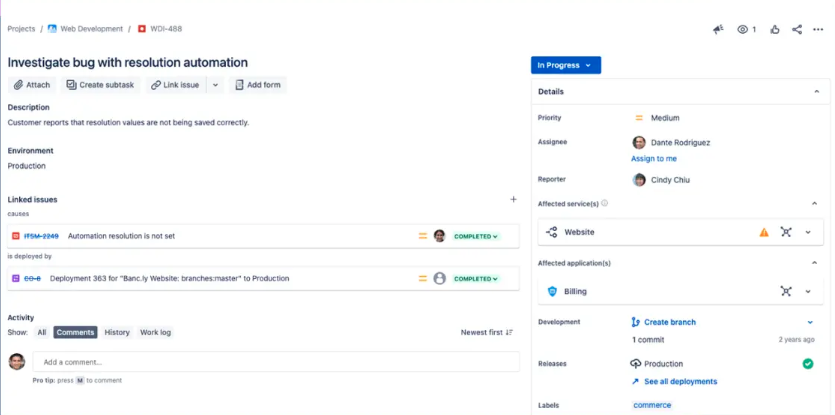The width and height of the screenshot is (835, 415).
Task: Click the green Production release checkmark
Action: [x=808, y=364]
